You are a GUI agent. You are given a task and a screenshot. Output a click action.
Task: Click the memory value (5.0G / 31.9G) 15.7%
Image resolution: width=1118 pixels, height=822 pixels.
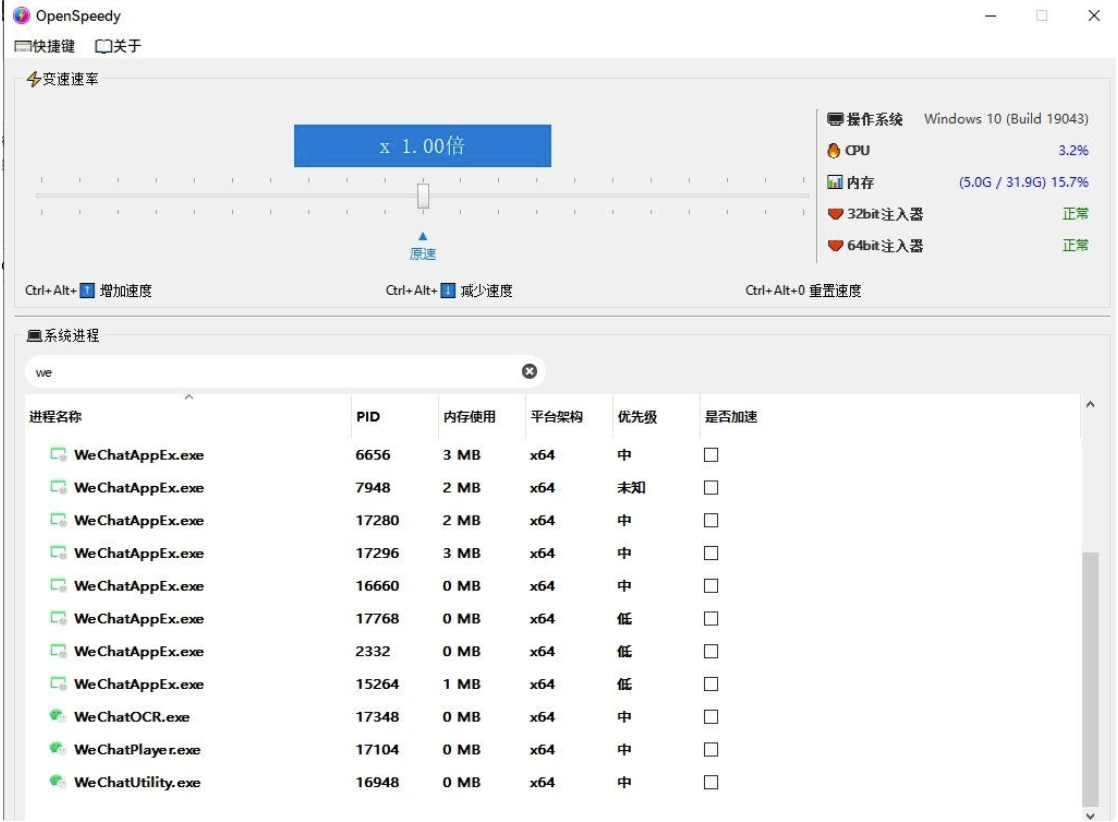click(x=1024, y=182)
